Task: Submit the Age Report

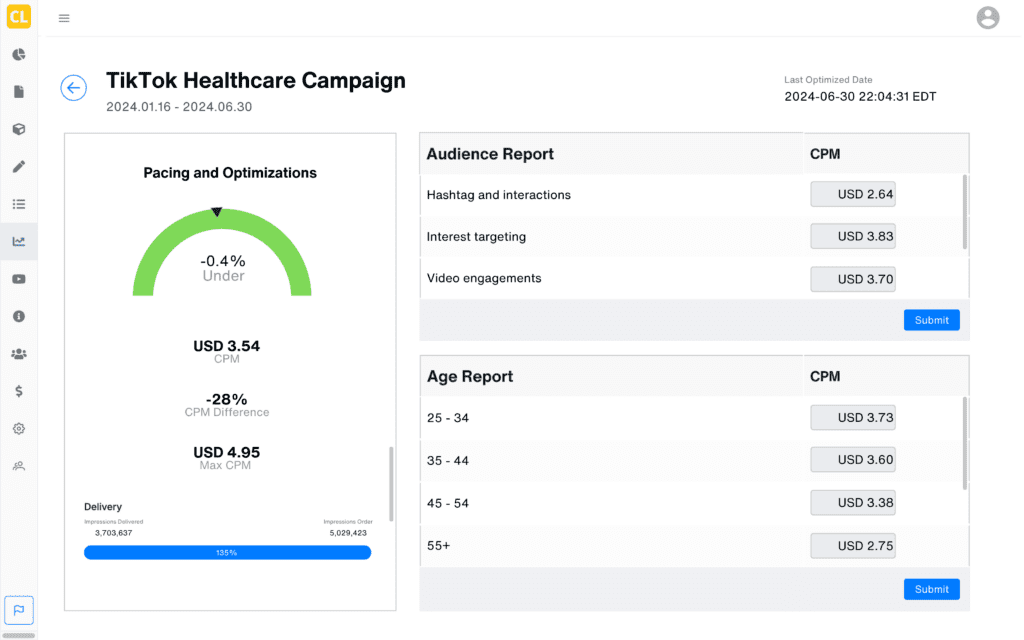Action: [931, 589]
